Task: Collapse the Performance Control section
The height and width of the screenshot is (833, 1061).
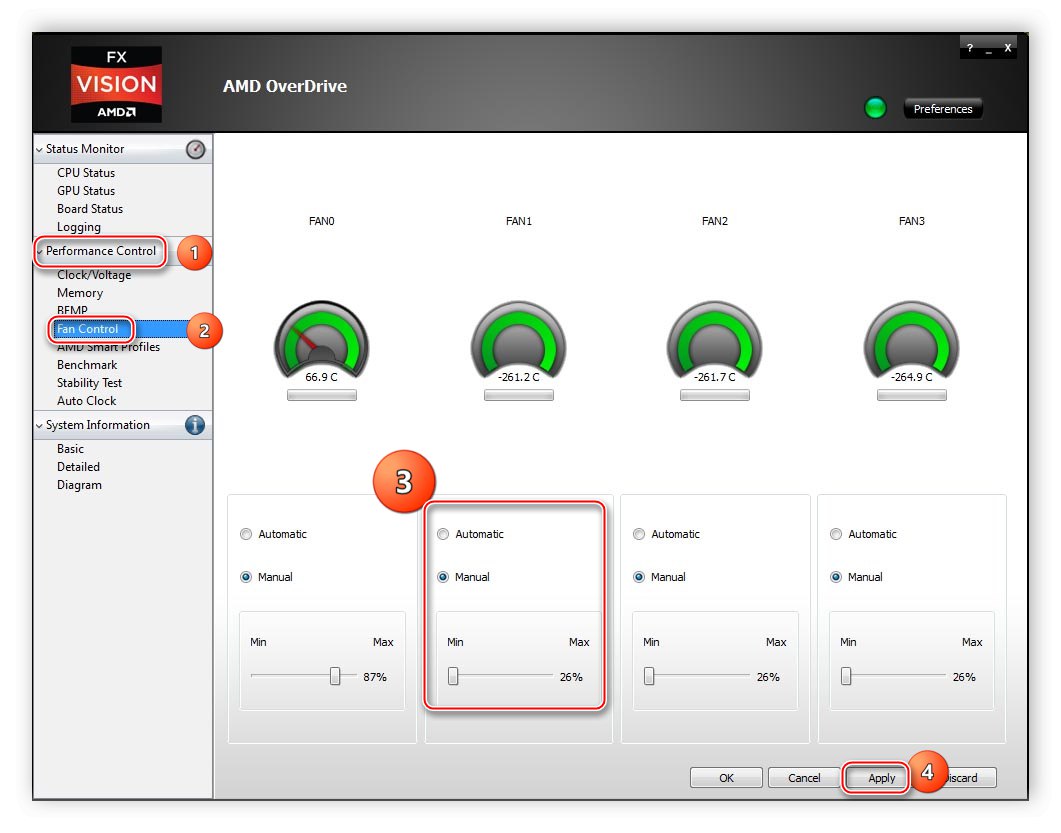Action: click(x=39, y=252)
